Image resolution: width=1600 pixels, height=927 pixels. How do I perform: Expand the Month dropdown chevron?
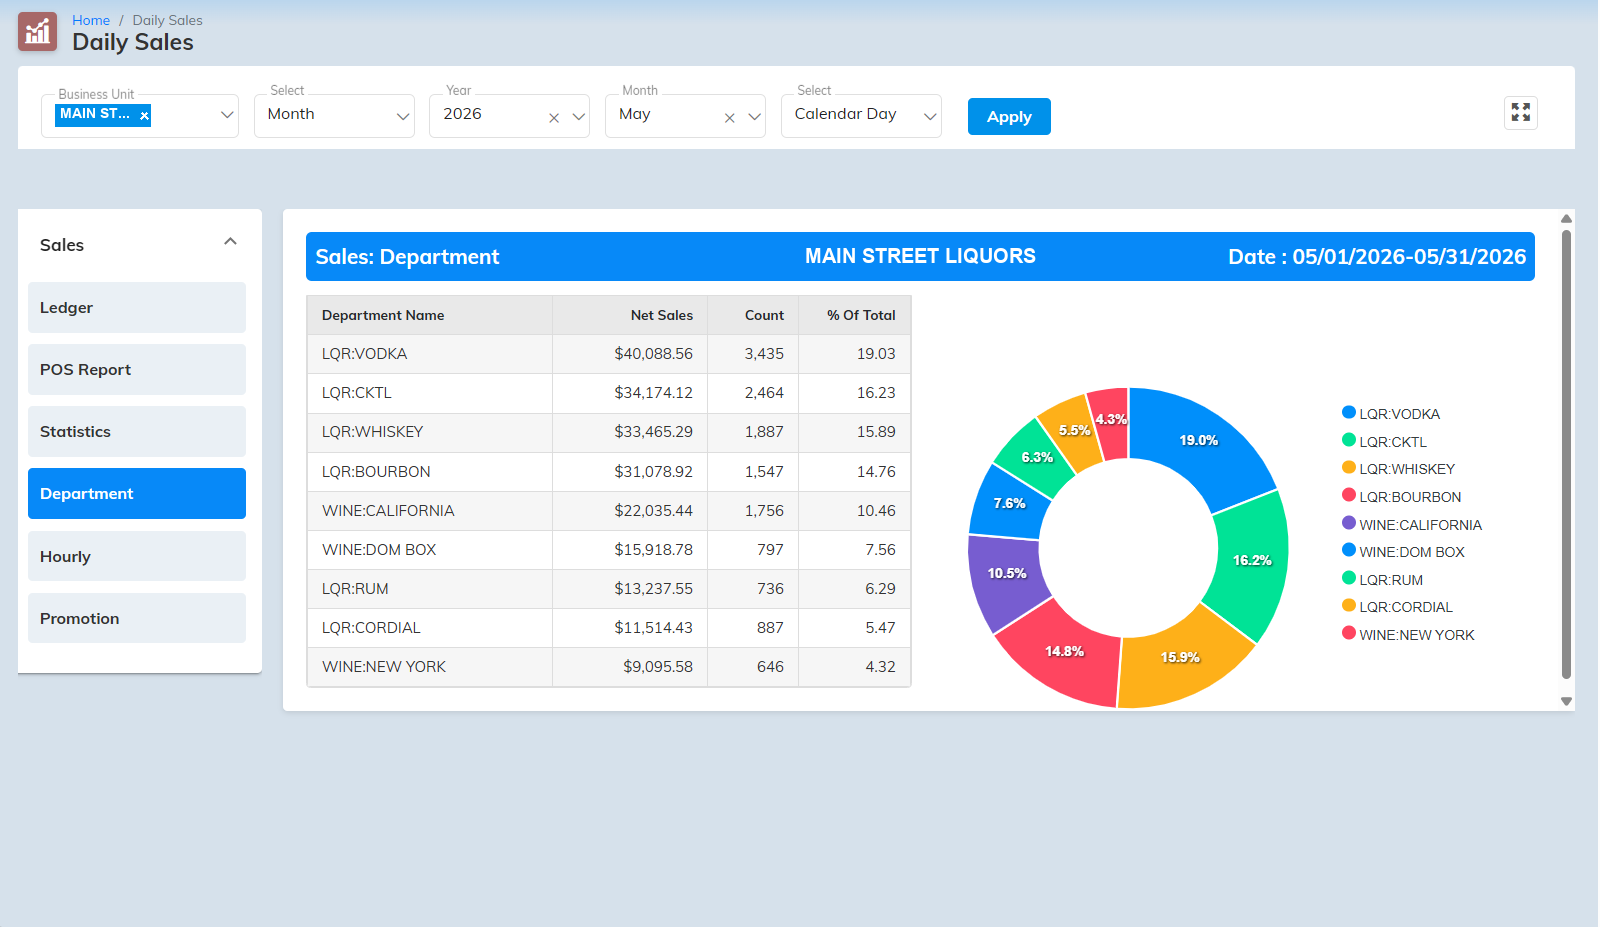(754, 117)
